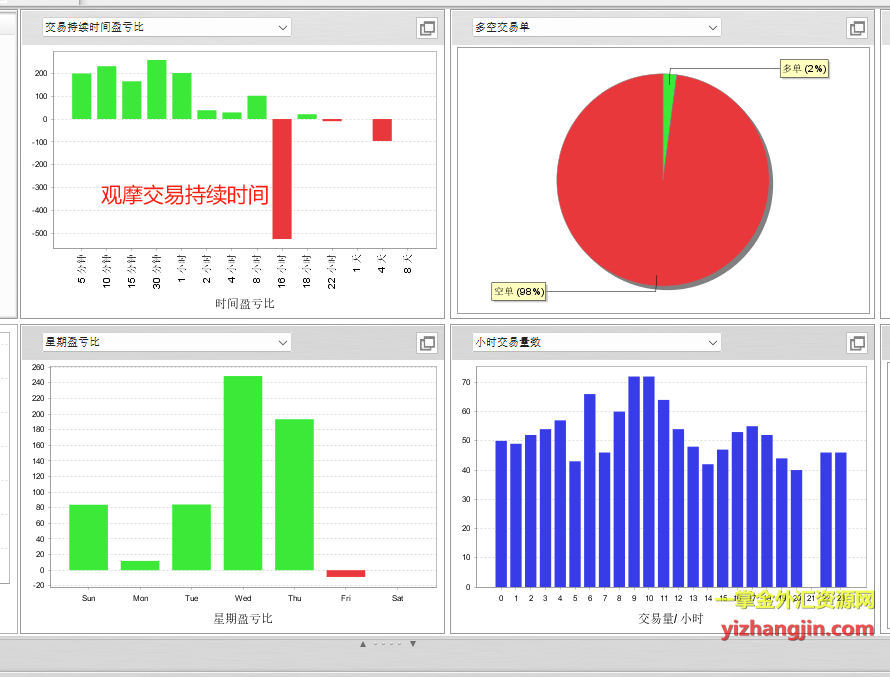Pop out the 多空交易单 pie chart
890x677 pixels.
[857, 29]
